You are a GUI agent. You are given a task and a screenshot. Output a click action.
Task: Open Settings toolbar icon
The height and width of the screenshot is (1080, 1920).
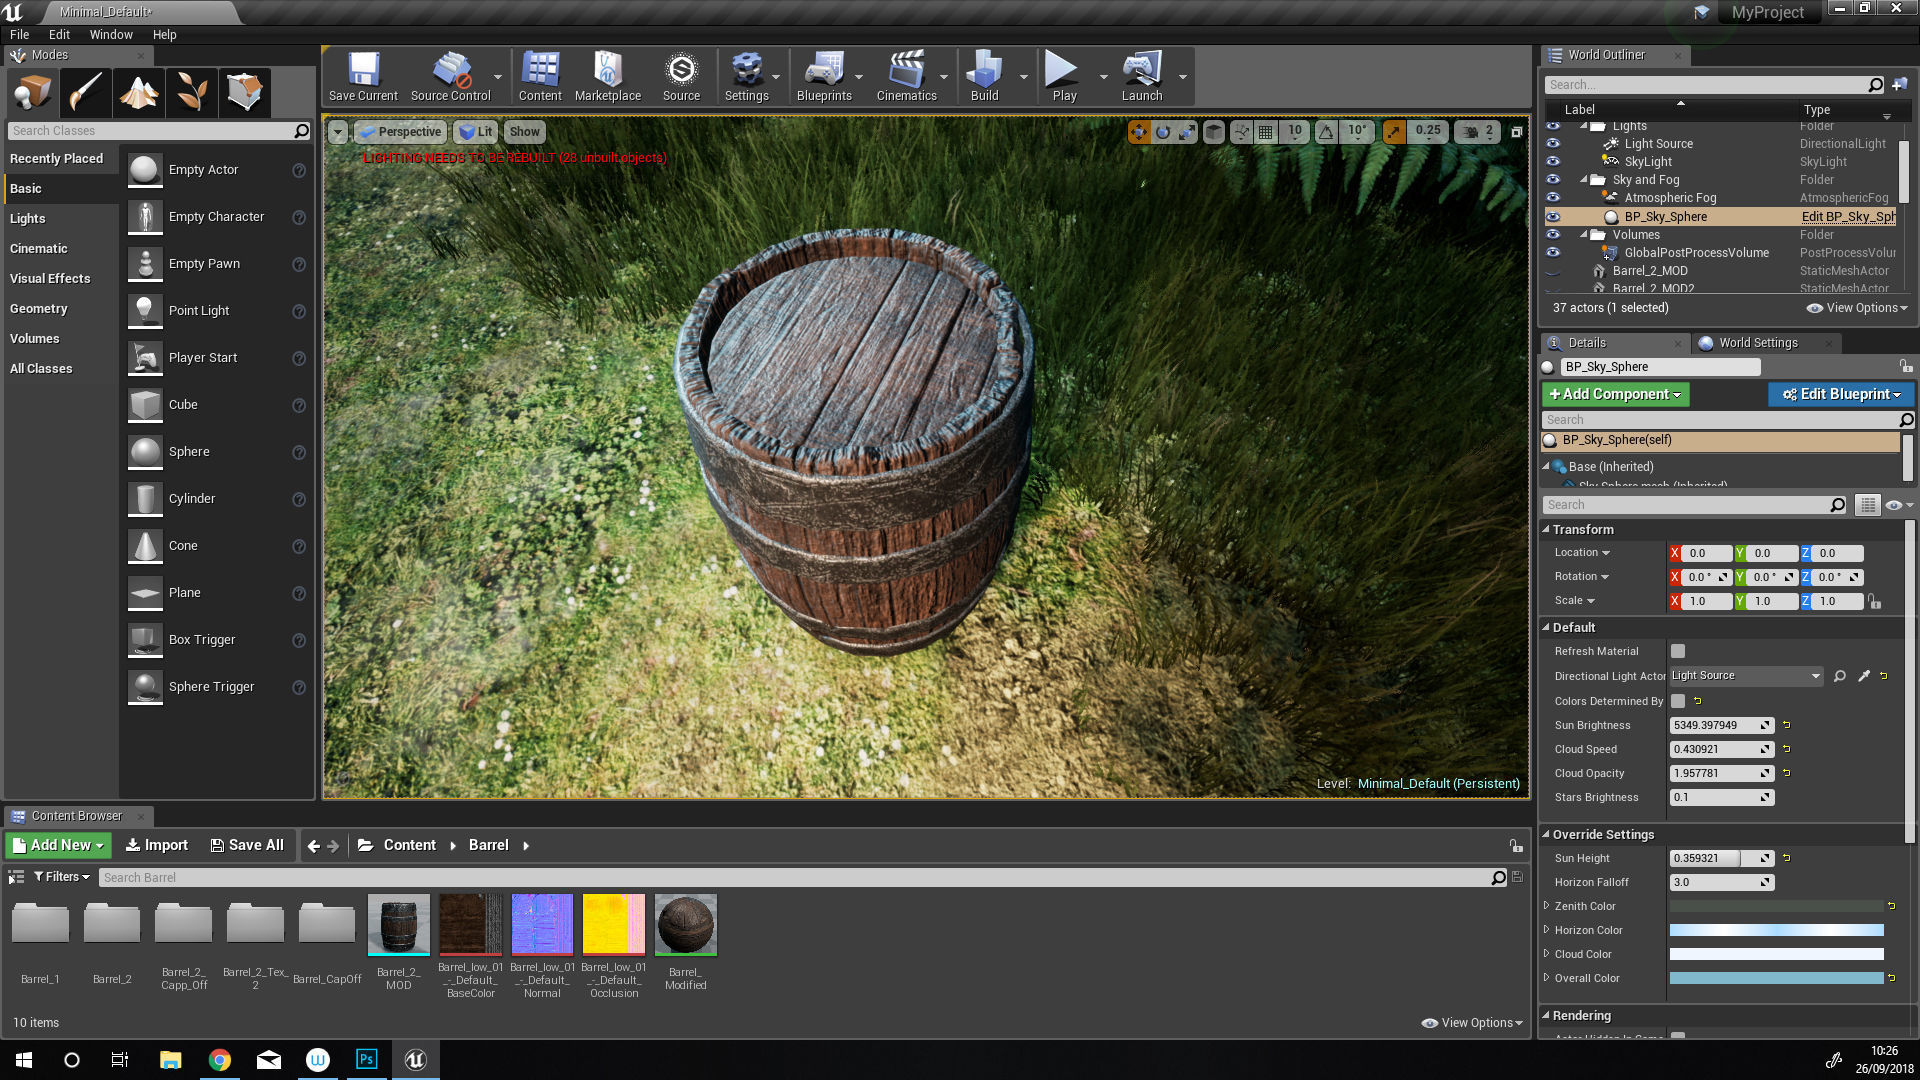click(747, 77)
